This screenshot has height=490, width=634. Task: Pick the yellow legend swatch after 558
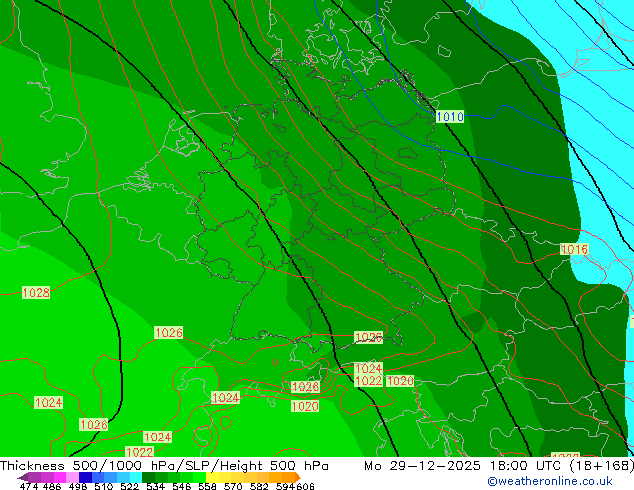(x=212, y=477)
